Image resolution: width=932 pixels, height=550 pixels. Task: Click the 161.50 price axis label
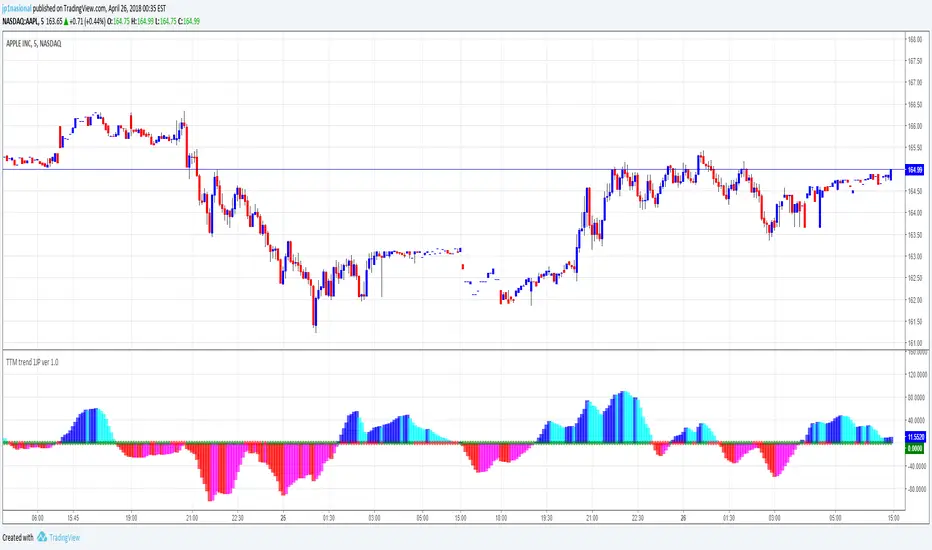click(915, 322)
